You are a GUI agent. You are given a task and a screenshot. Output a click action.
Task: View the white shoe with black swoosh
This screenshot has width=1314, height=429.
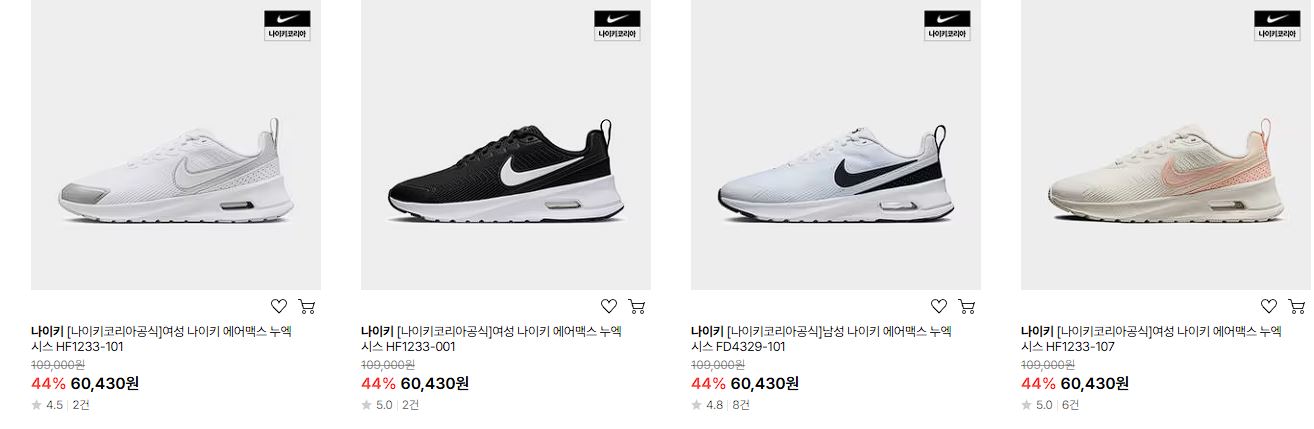point(836,145)
